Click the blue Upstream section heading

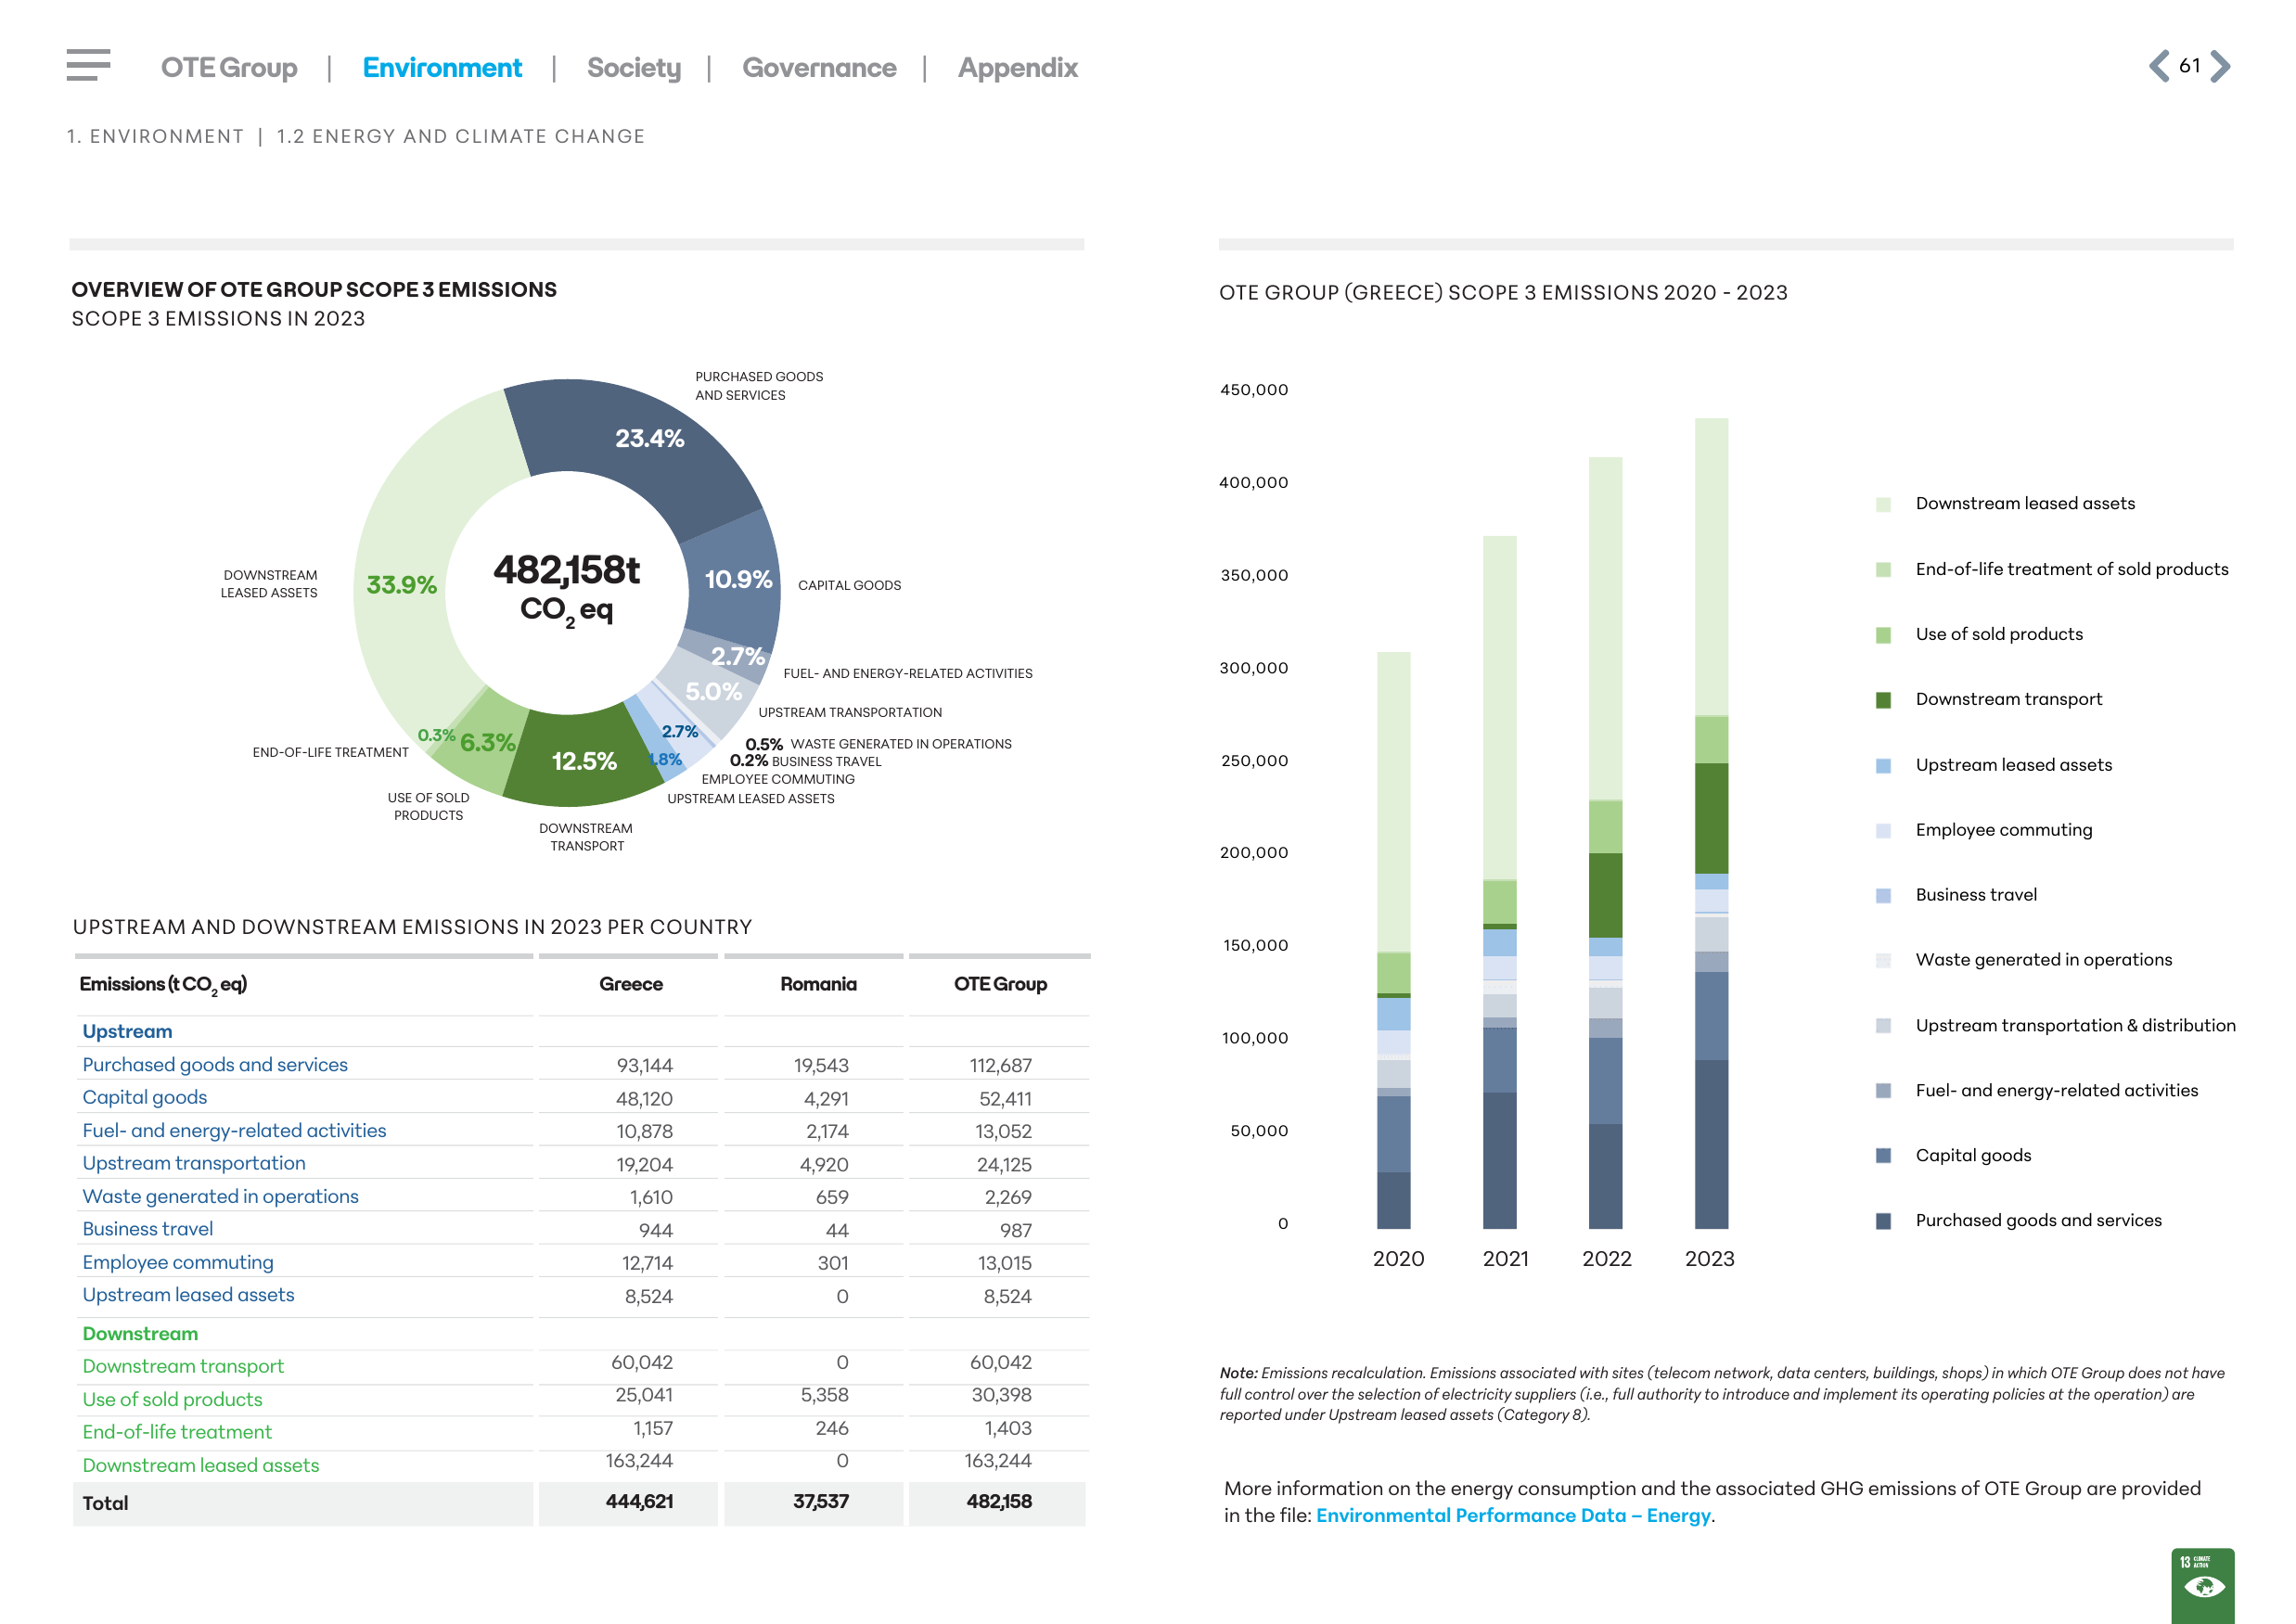click(127, 1031)
